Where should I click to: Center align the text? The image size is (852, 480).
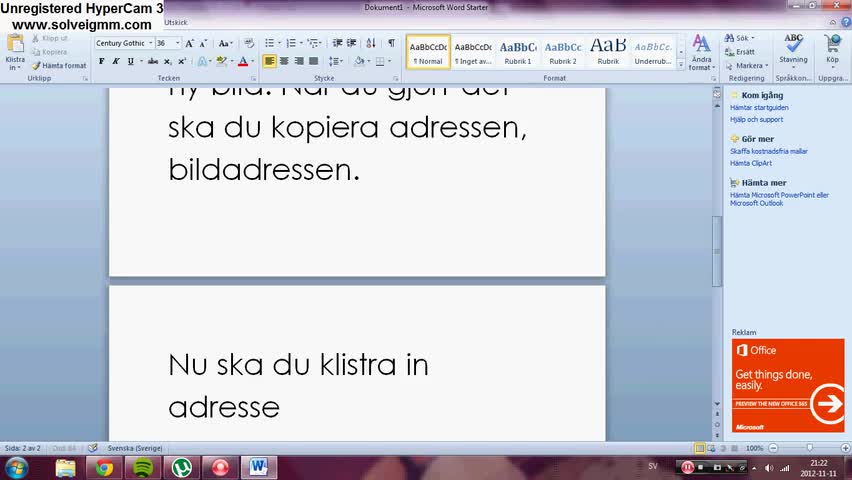[284, 61]
